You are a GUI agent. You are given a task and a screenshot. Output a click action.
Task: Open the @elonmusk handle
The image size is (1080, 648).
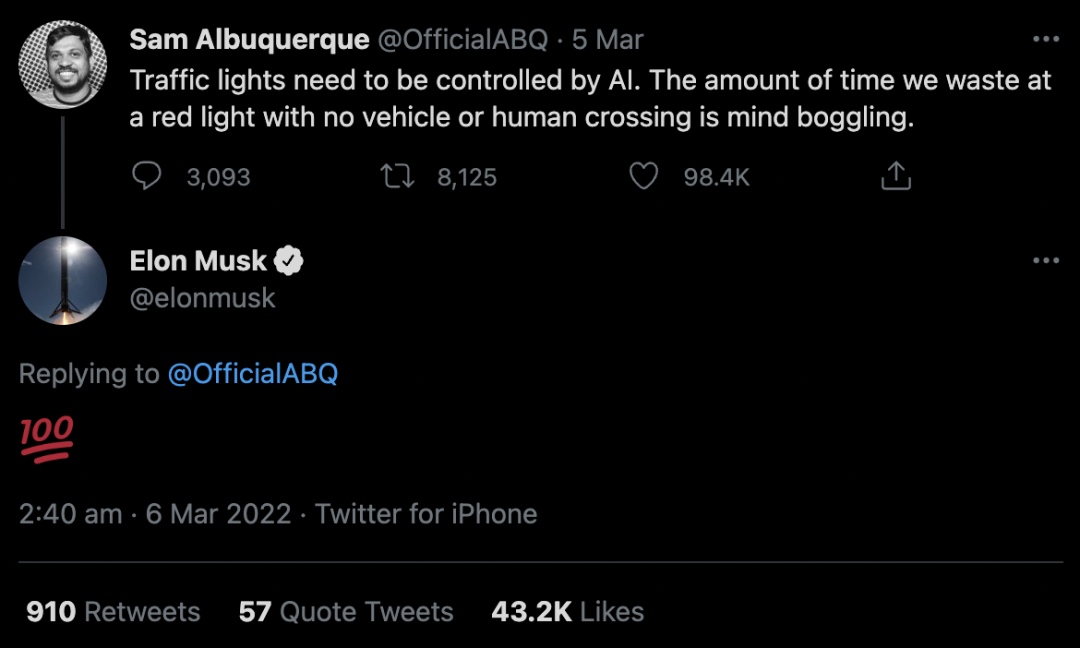click(203, 298)
